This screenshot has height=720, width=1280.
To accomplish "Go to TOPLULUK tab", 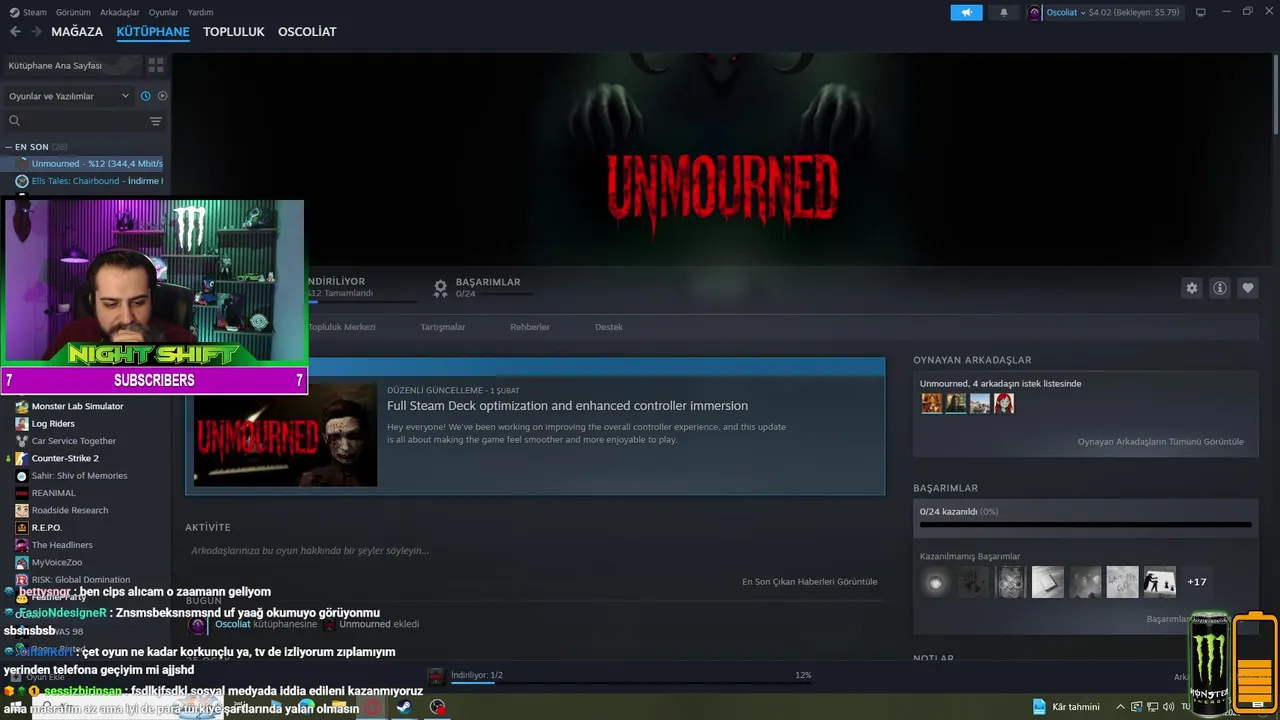I will (x=234, y=32).
